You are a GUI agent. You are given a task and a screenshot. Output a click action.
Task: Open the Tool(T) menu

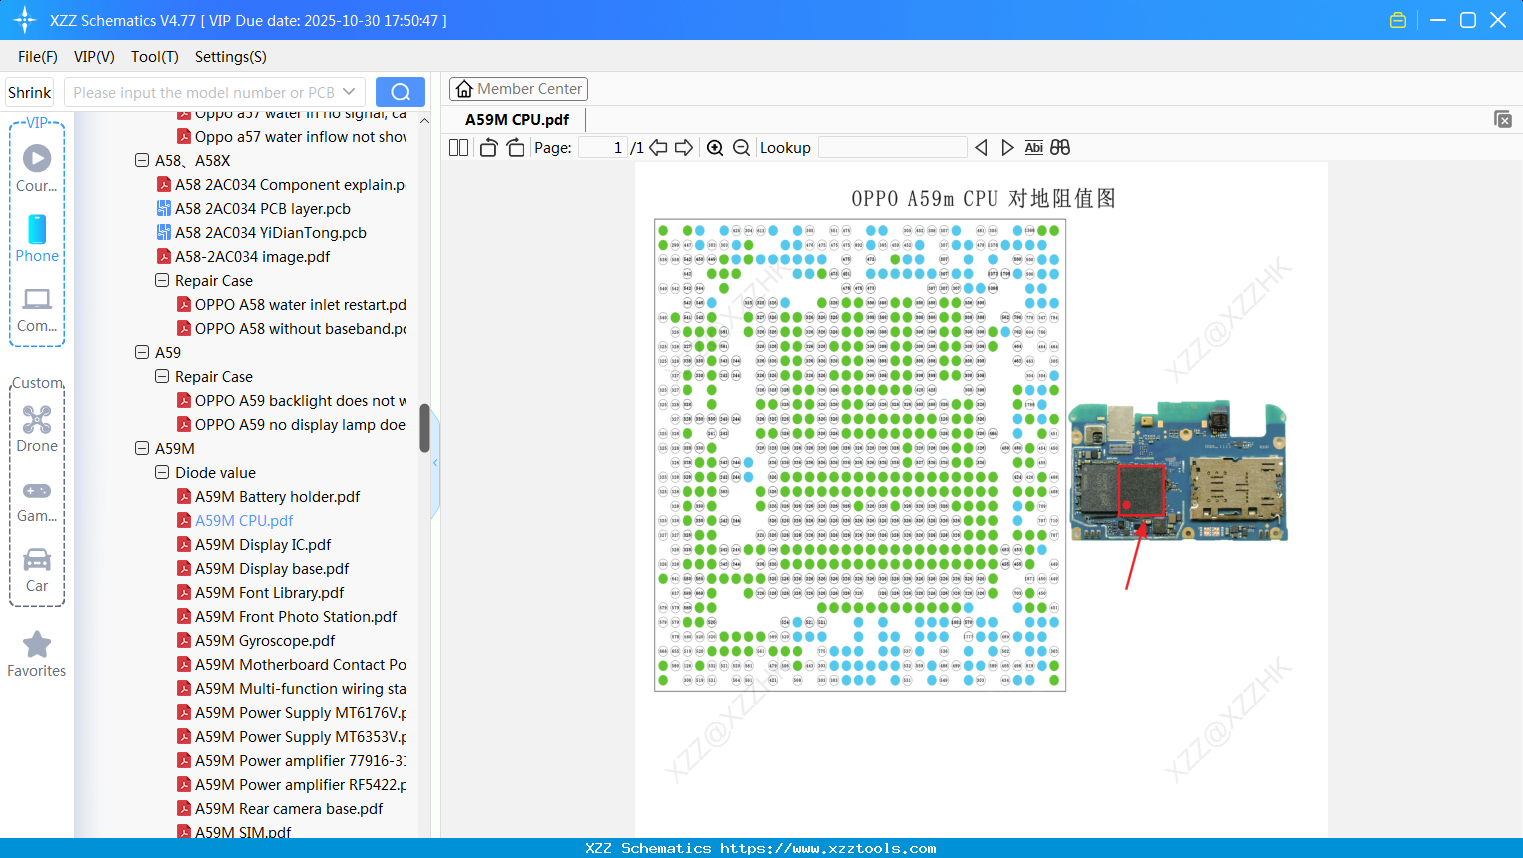[155, 57]
